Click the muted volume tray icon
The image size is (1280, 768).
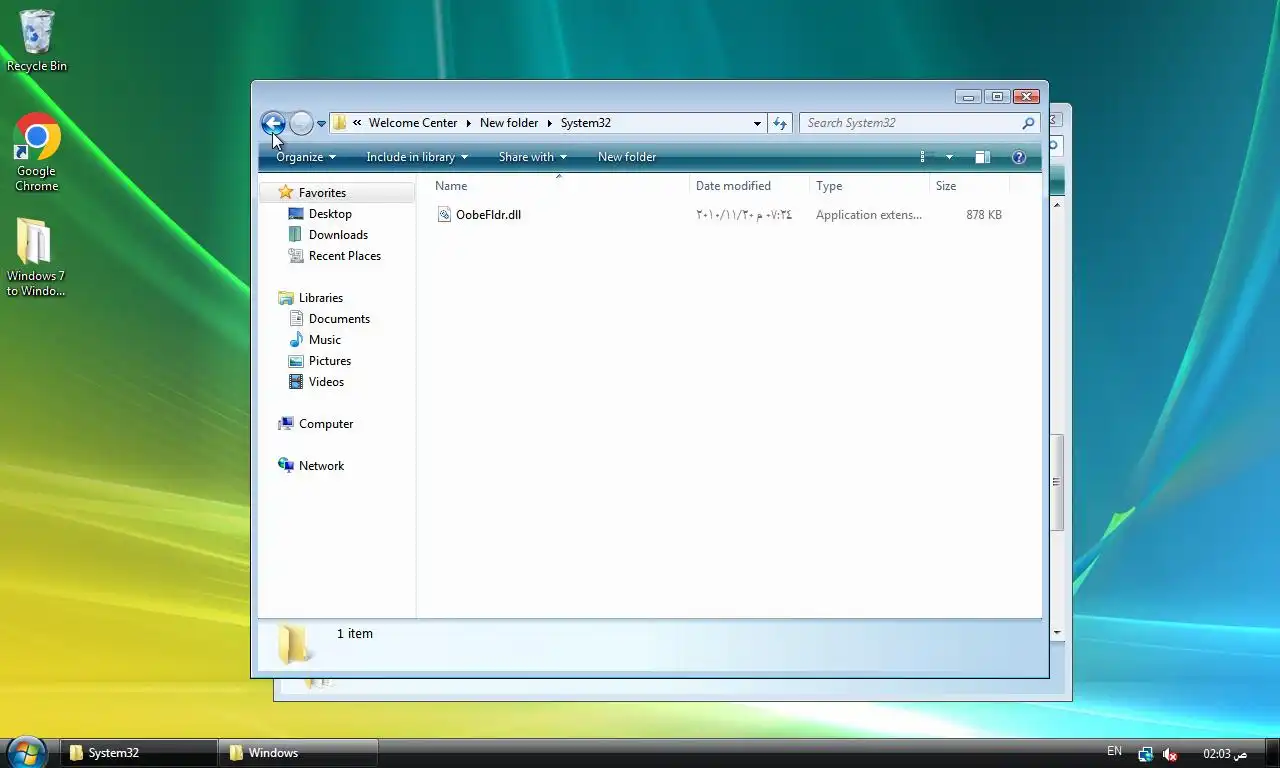point(1170,754)
